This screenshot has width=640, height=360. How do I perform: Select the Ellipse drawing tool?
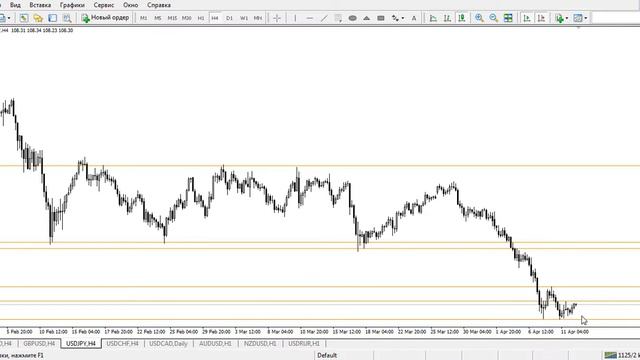352,18
